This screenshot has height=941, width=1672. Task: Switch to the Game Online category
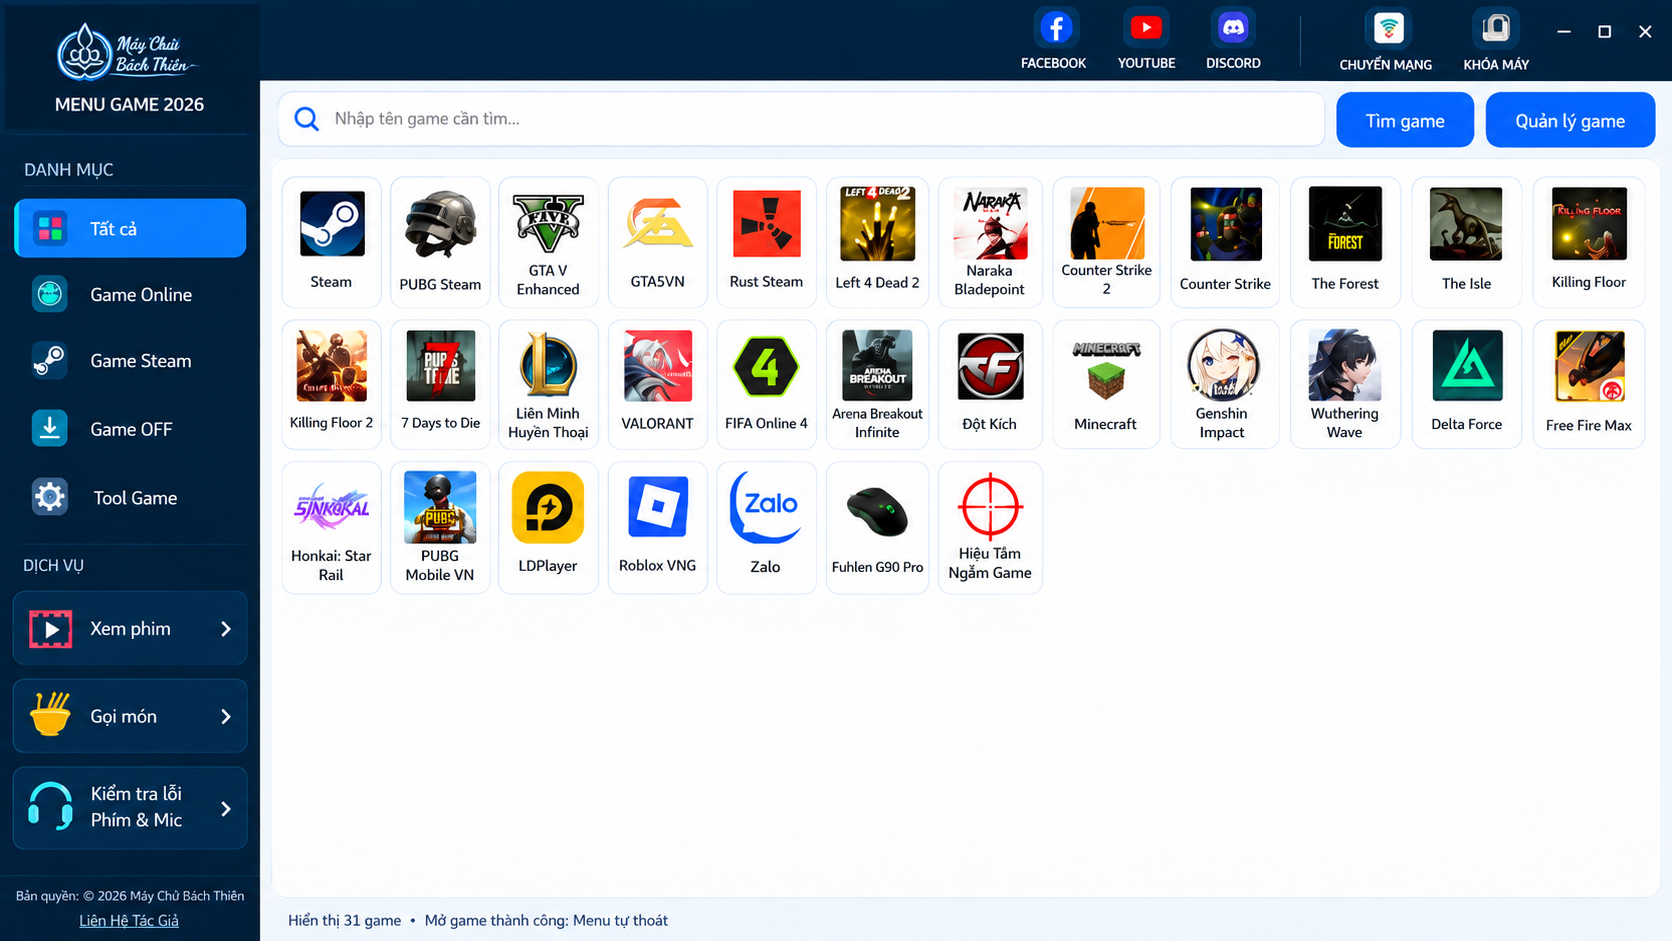[x=130, y=295]
